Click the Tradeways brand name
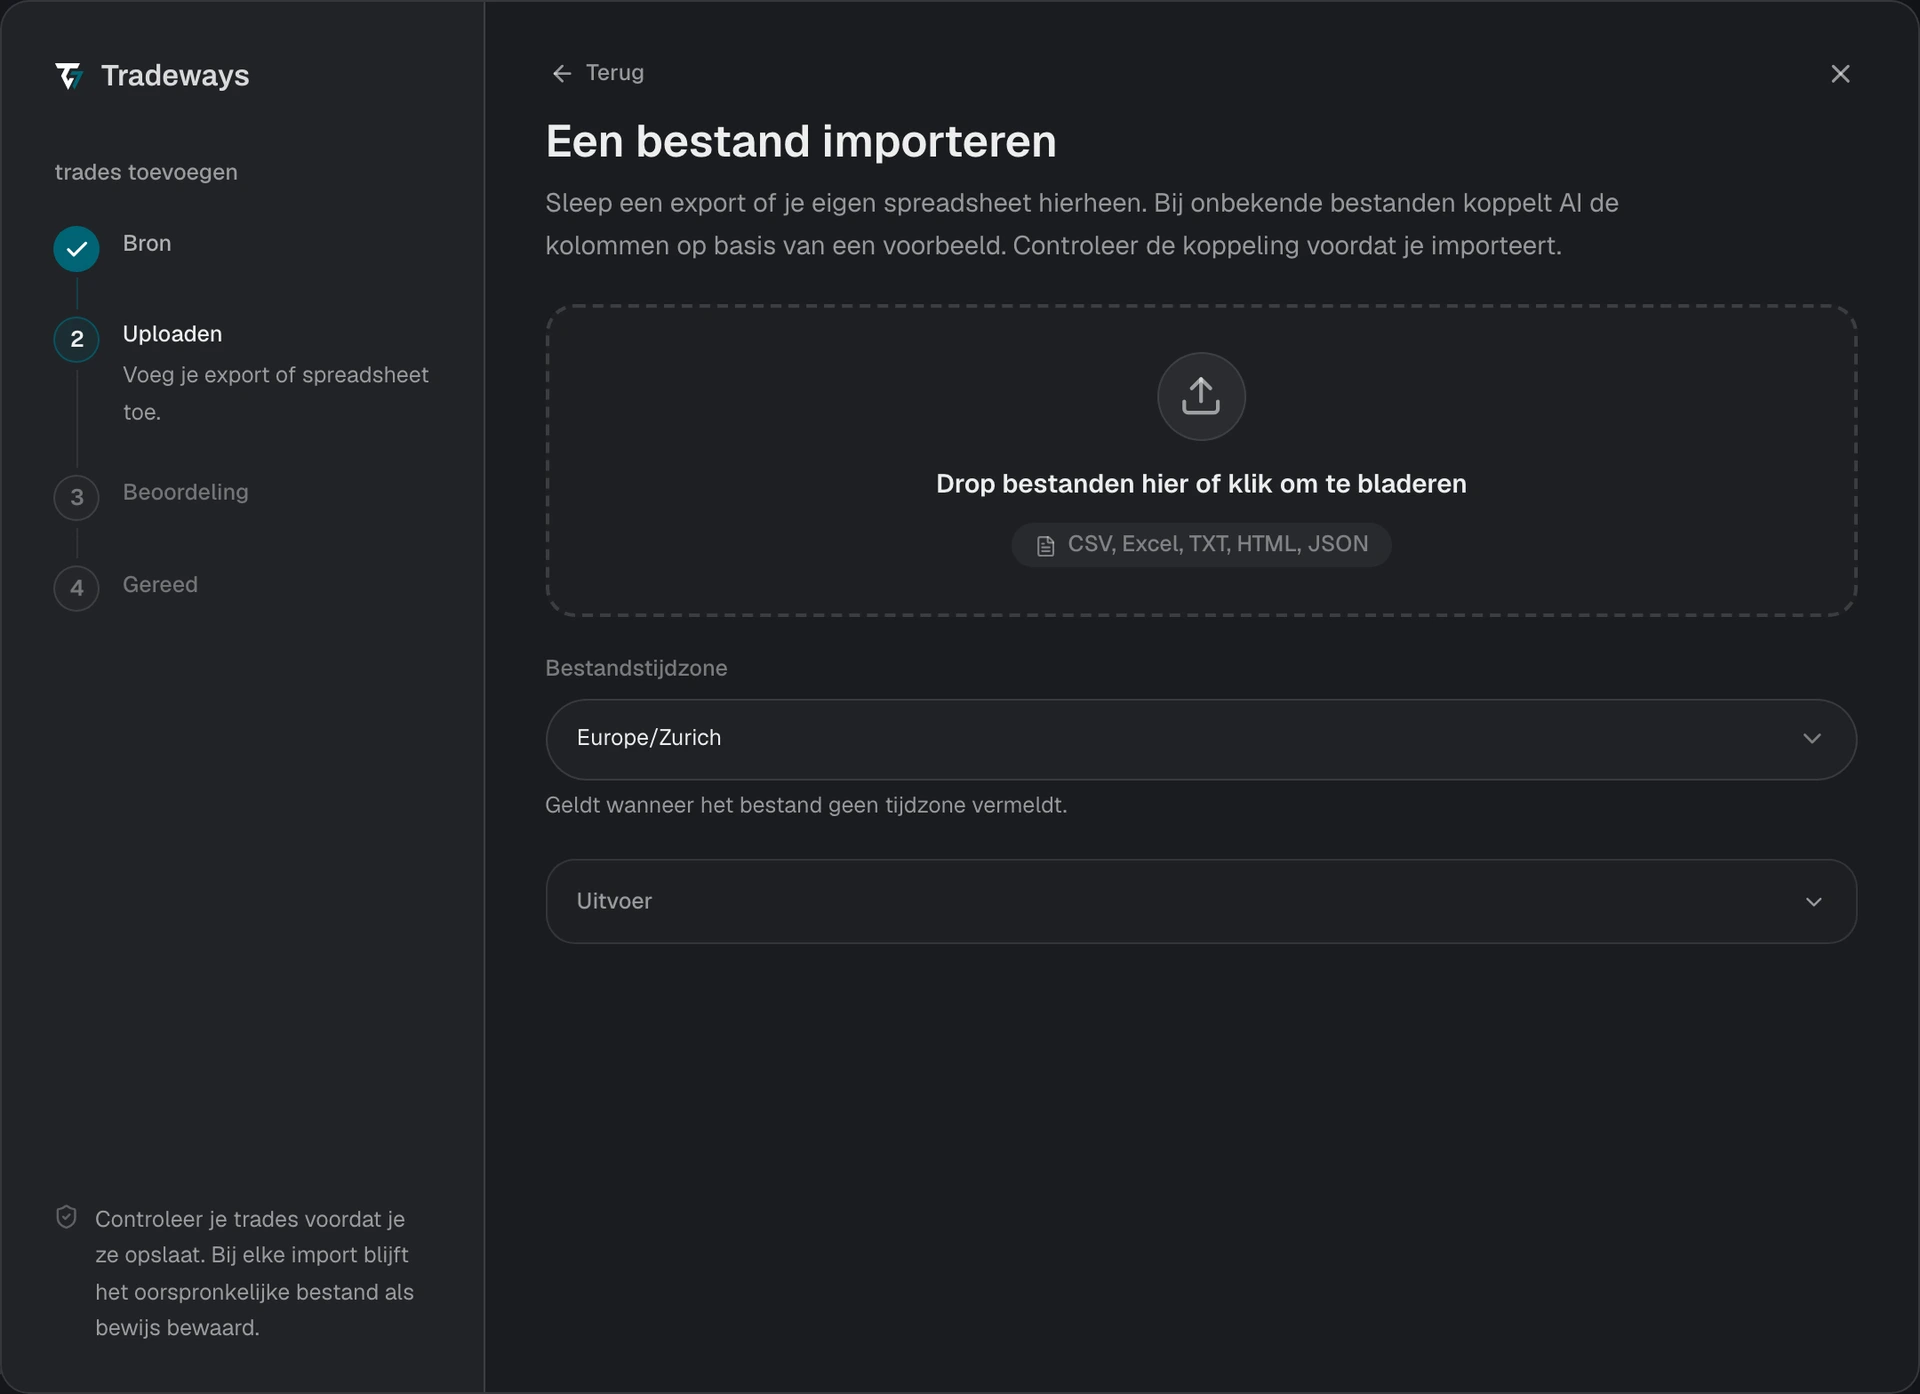The height and width of the screenshot is (1394, 1920). 175,76
